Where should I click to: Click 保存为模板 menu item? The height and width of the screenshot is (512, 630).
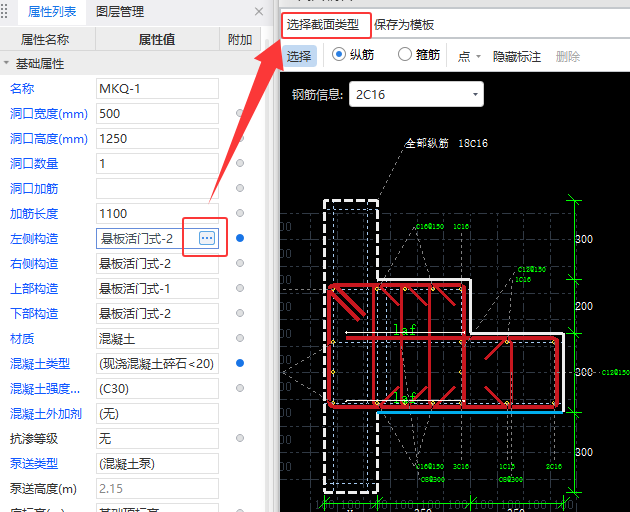[404, 25]
